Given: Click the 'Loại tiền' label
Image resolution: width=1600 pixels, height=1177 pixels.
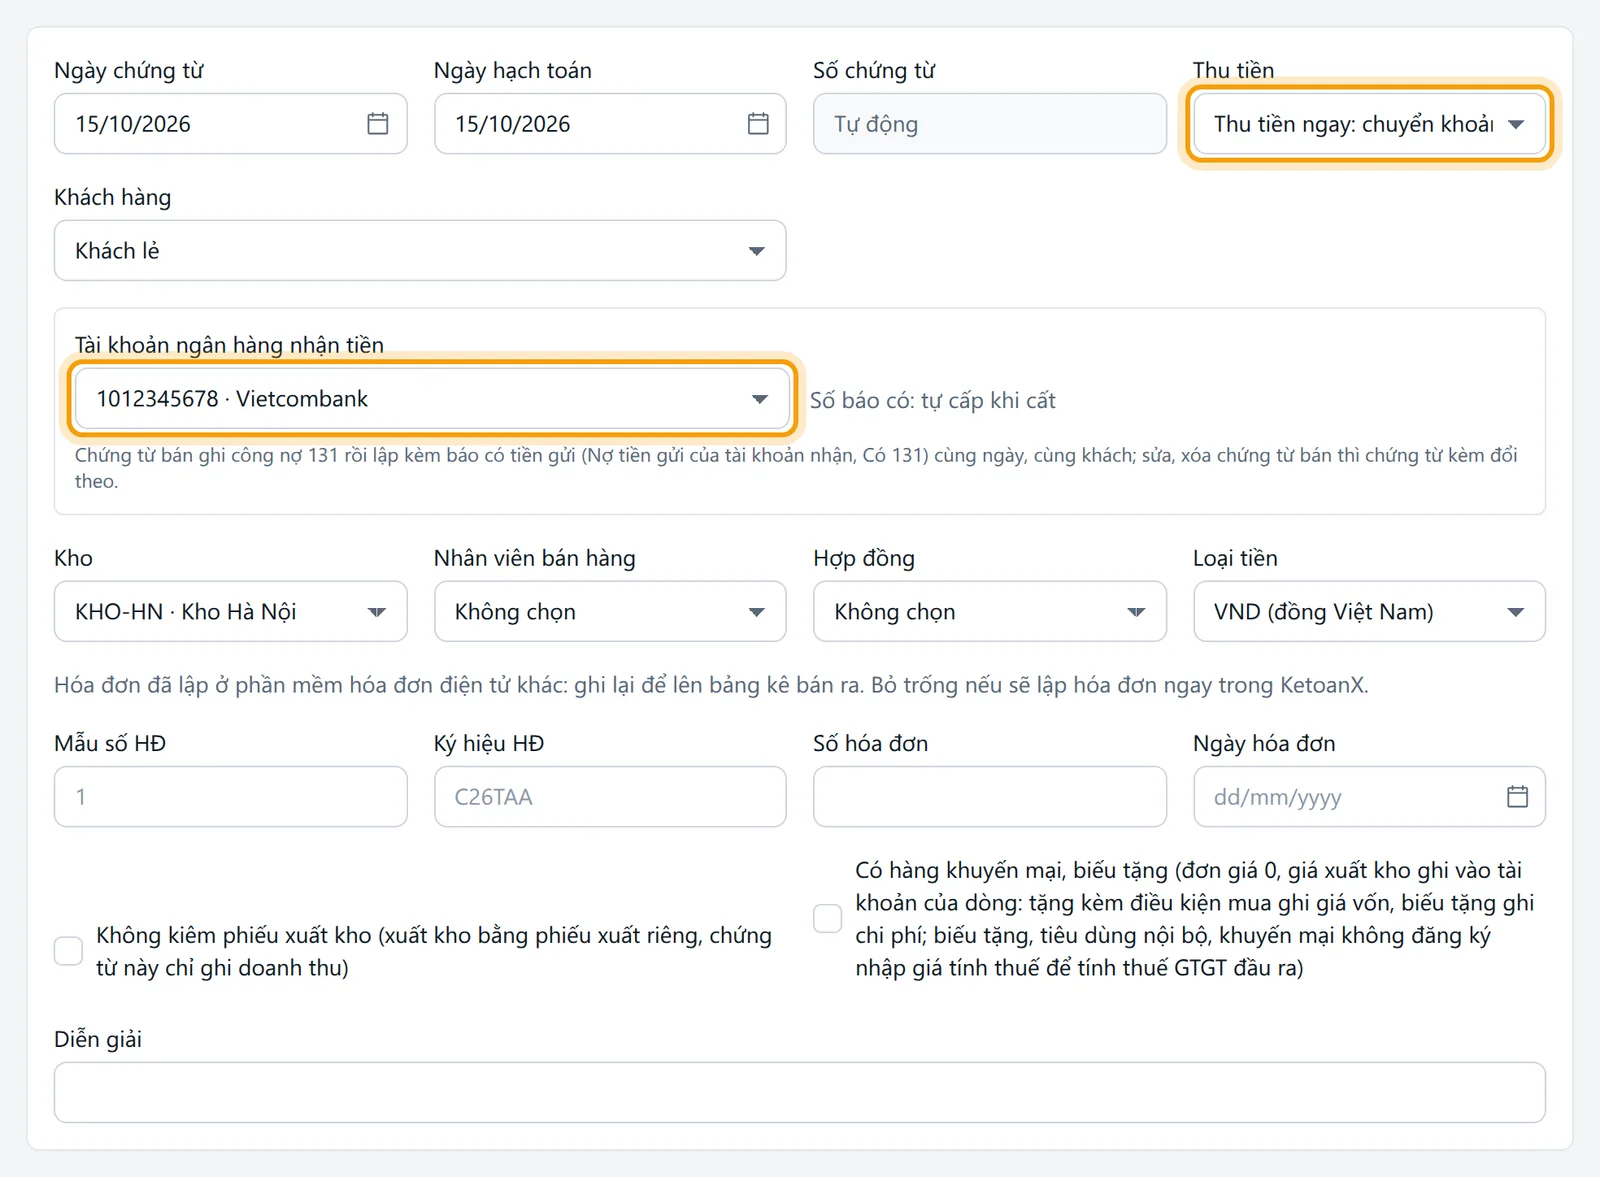Looking at the screenshot, I should pyautogui.click(x=1235, y=558).
